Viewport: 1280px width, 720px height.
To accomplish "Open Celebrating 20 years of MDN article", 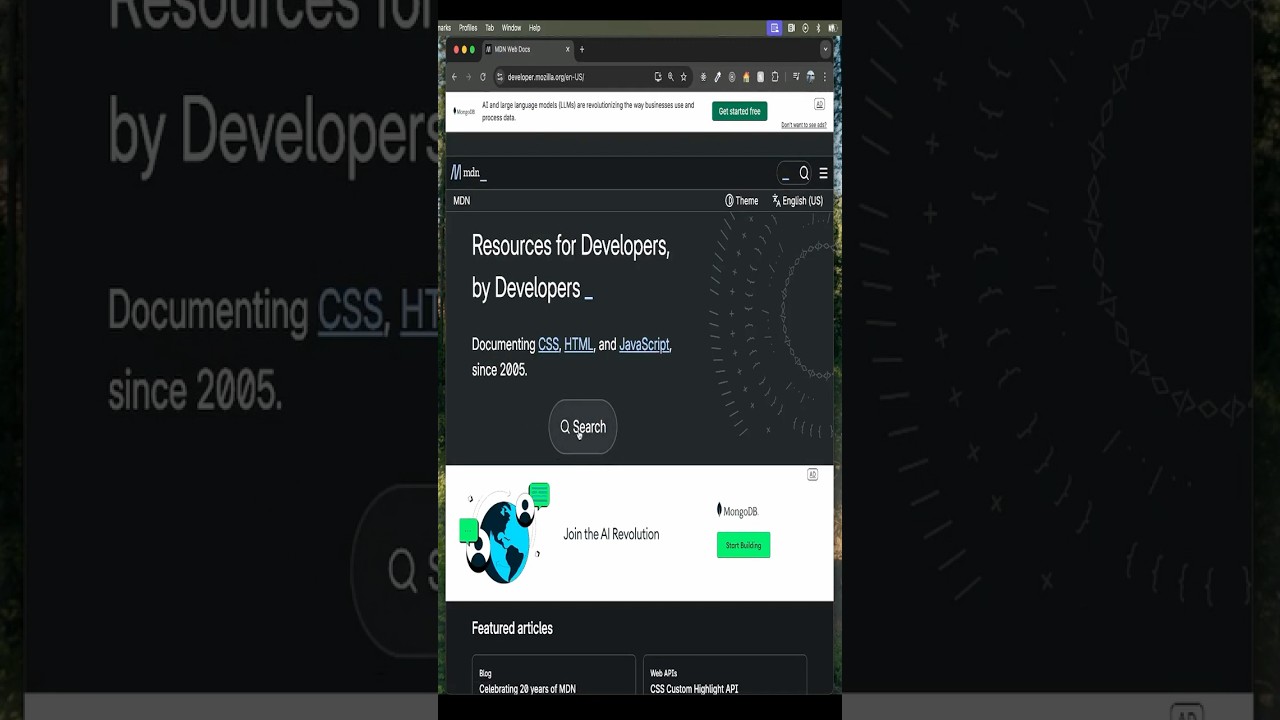I will (527, 689).
